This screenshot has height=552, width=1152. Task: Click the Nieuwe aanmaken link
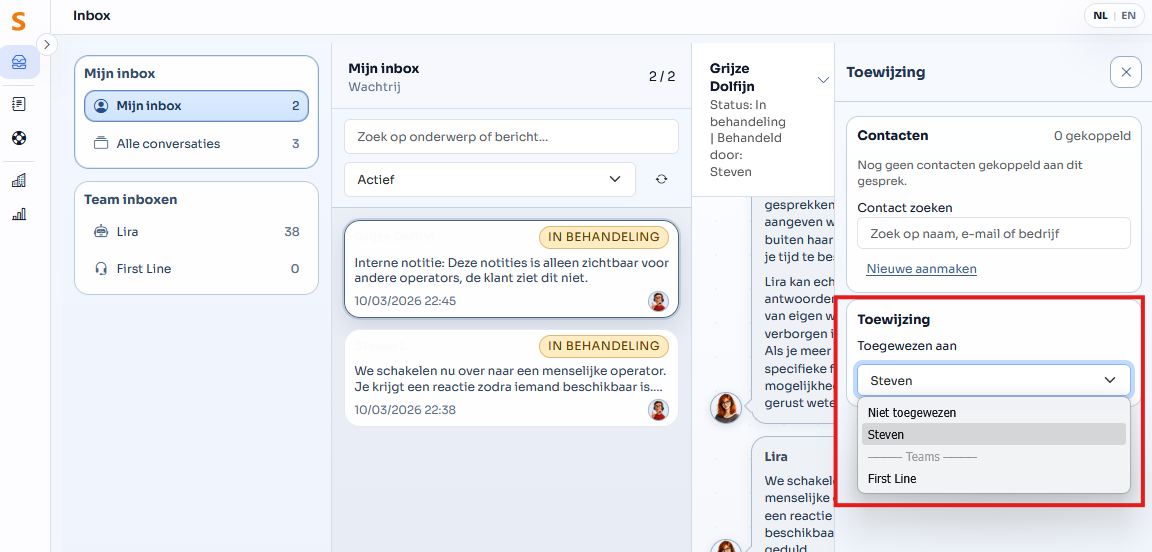click(921, 269)
